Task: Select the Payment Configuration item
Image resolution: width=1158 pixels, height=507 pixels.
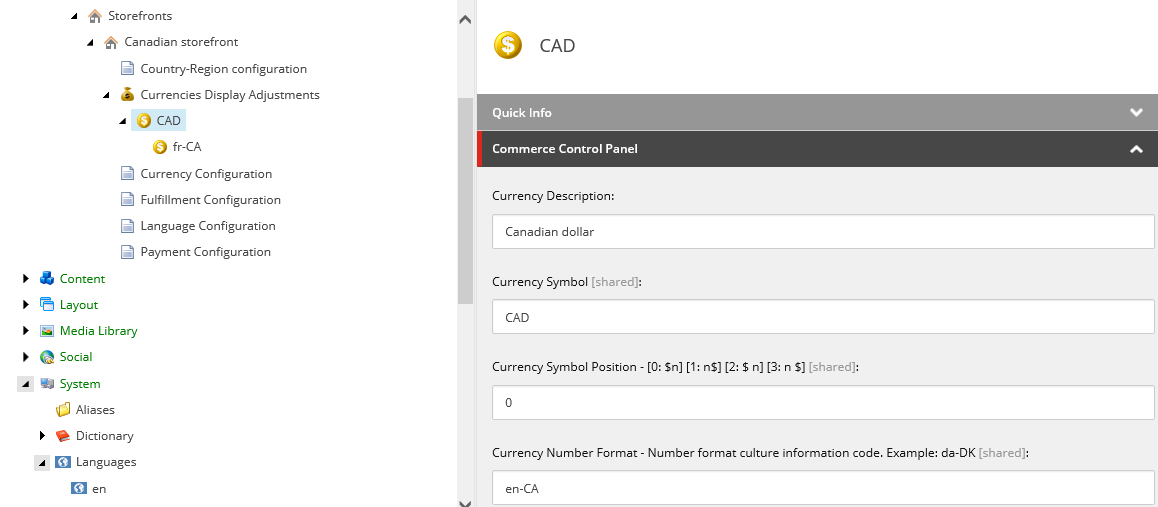Action: pos(205,252)
